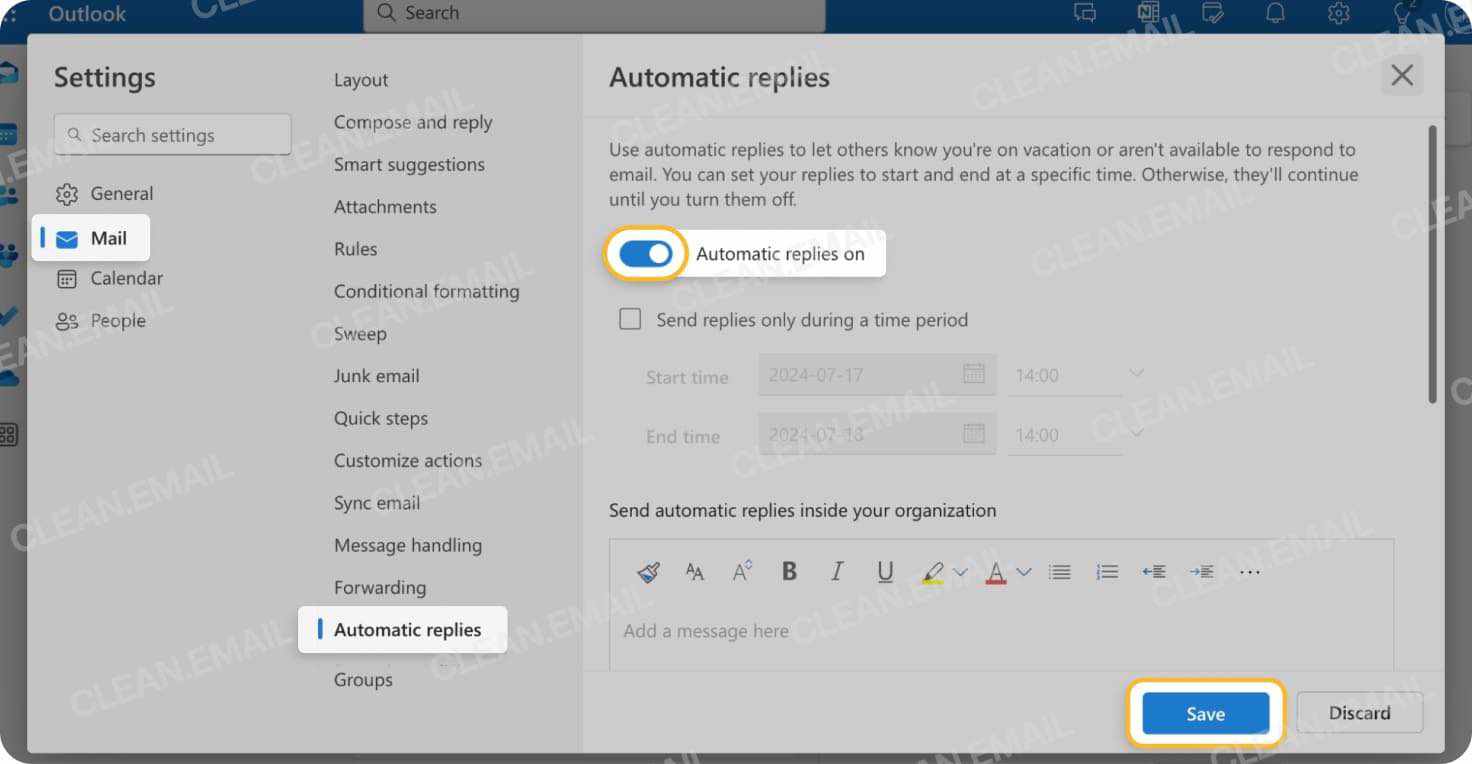Click the Outlook search box
1472x764 pixels.
tap(594, 14)
